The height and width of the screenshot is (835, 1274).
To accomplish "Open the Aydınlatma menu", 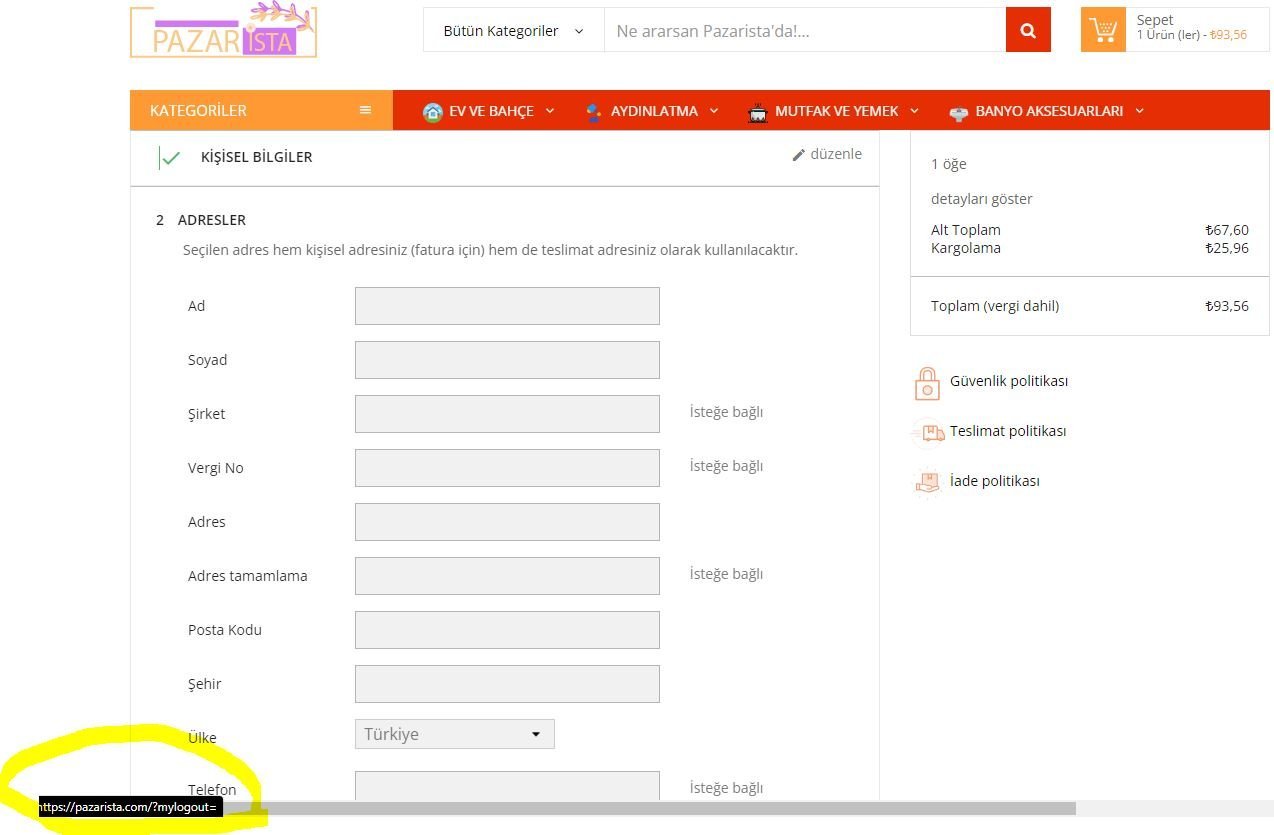I will tap(654, 111).
